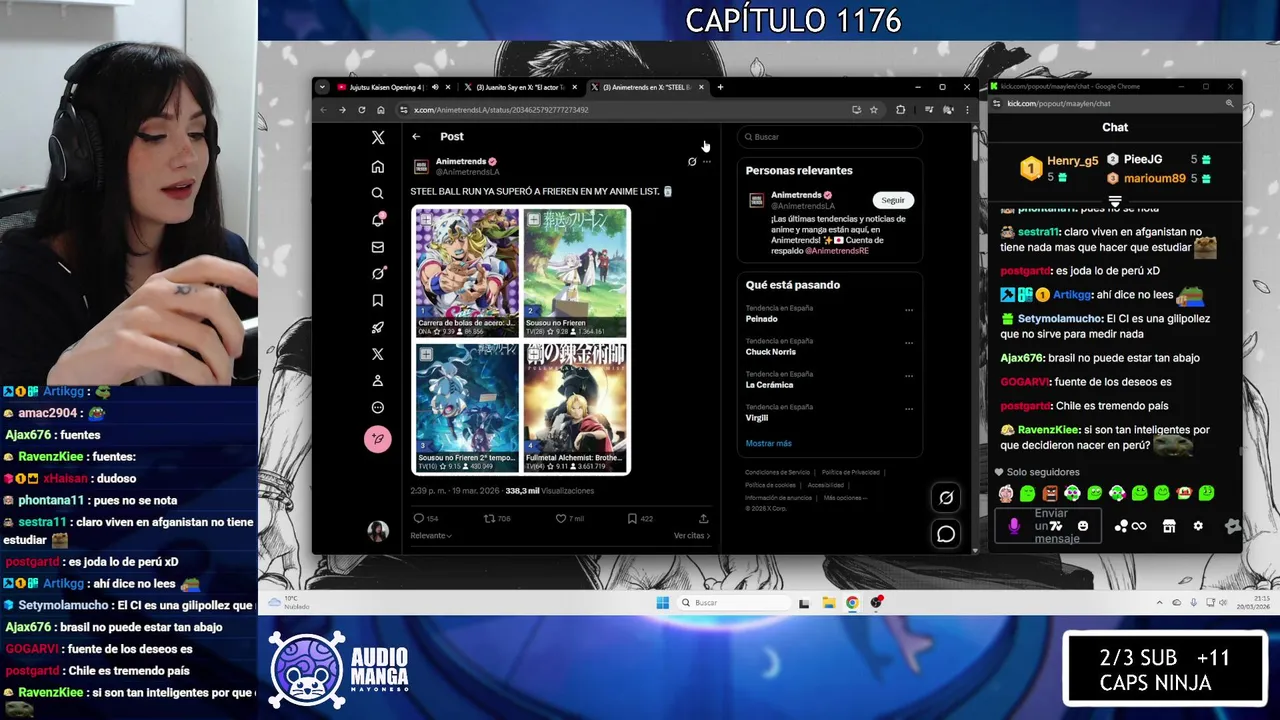Viewport: 1280px width, 720px height.
Task: Click the pink compose post button
Action: [x=378, y=438]
